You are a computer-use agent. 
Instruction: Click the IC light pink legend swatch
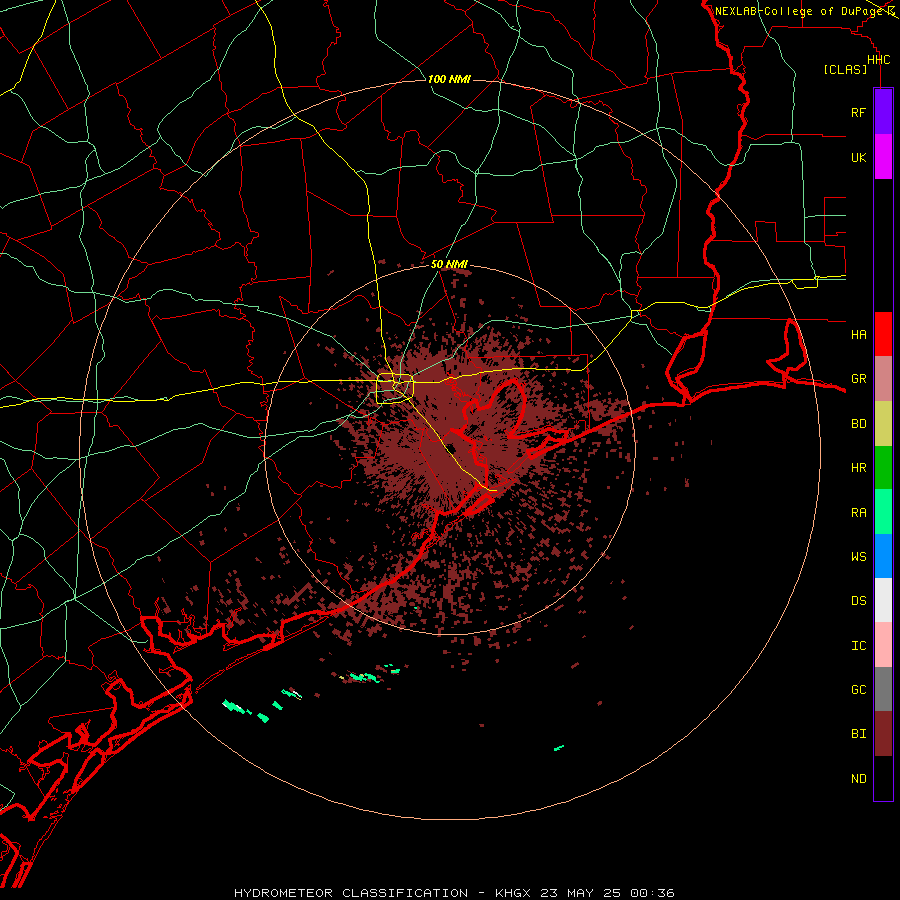coord(883,645)
